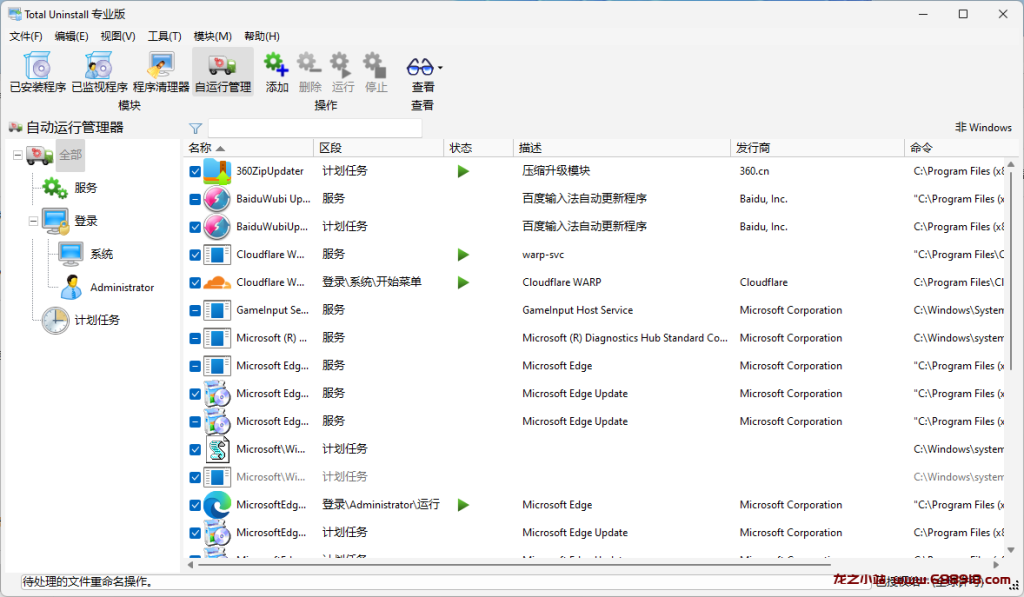Click the filter funnel icon
Image resolution: width=1024 pixels, height=597 pixels.
195,128
